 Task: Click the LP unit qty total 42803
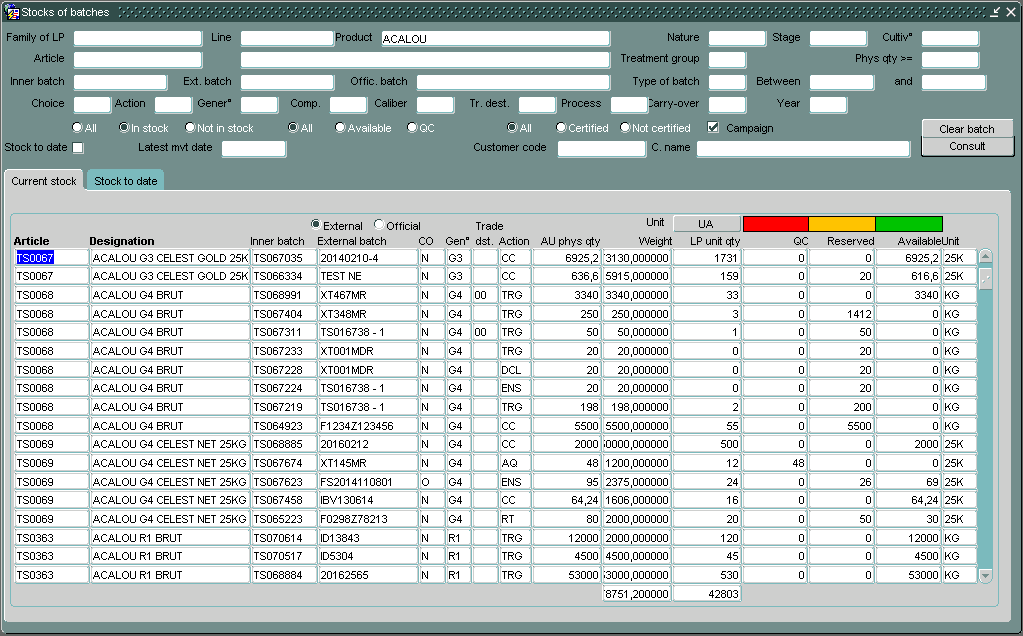[707, 594]
